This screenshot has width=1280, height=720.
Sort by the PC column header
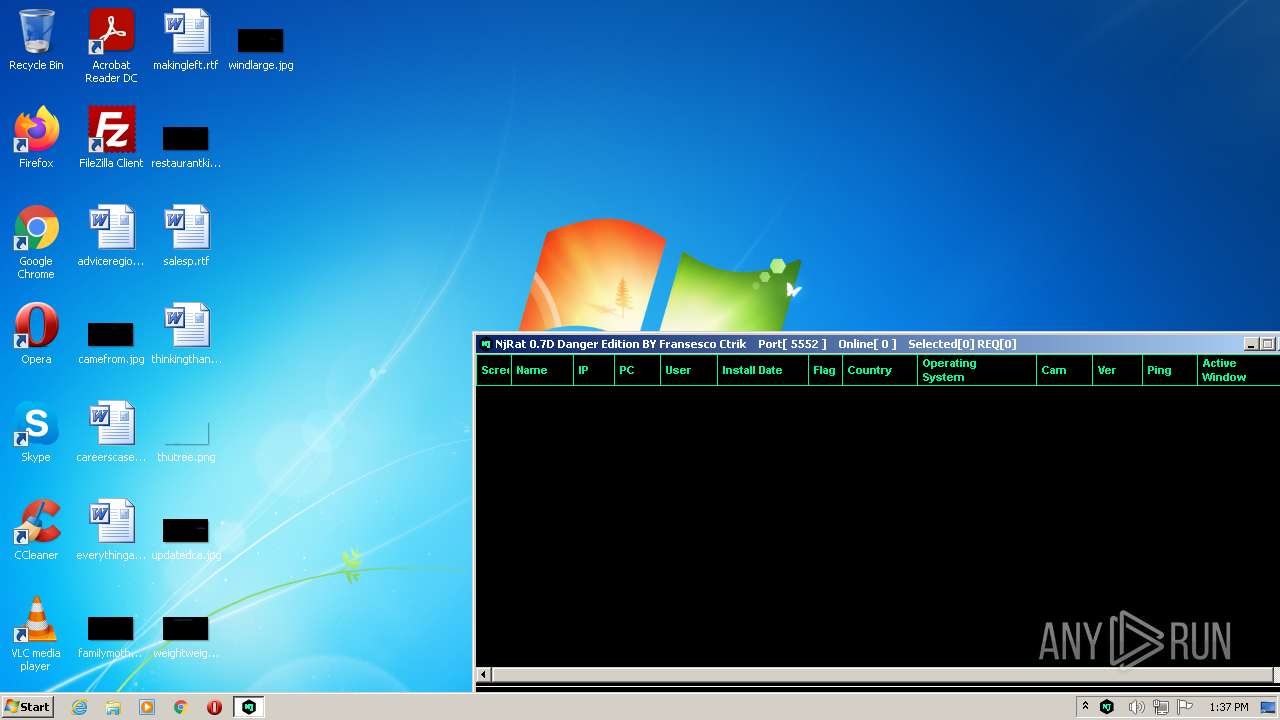(637, 370)
